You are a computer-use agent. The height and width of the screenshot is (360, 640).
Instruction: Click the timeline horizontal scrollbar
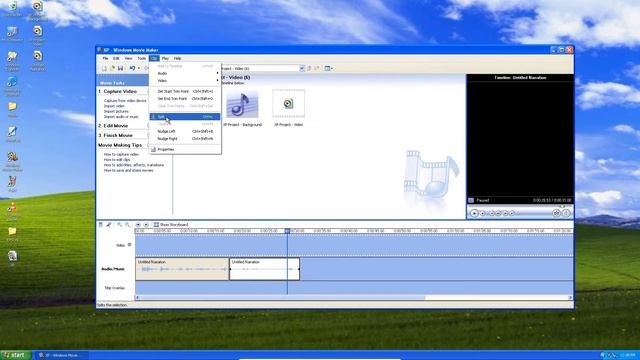(x=282, y=298)
